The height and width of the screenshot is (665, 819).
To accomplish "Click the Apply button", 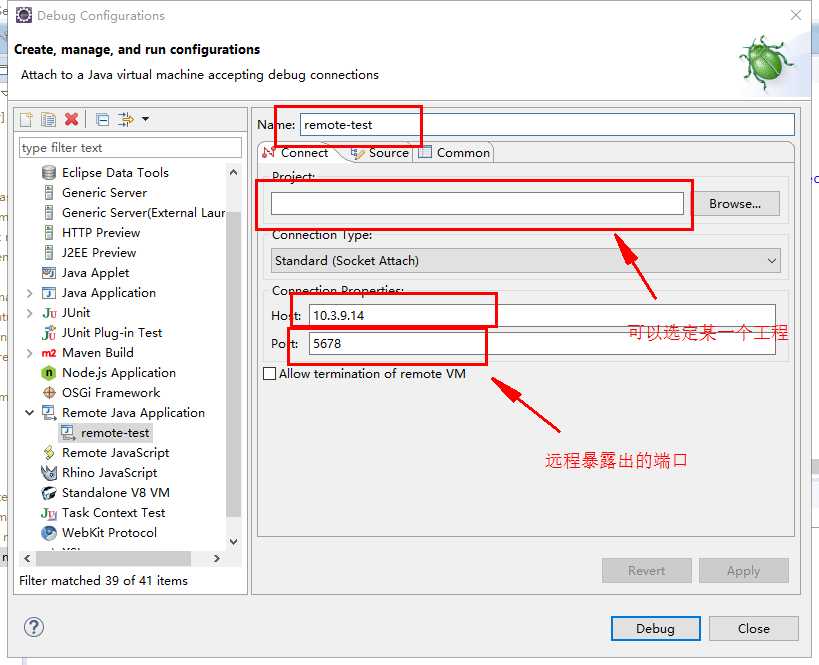I will tap(744, 570).
